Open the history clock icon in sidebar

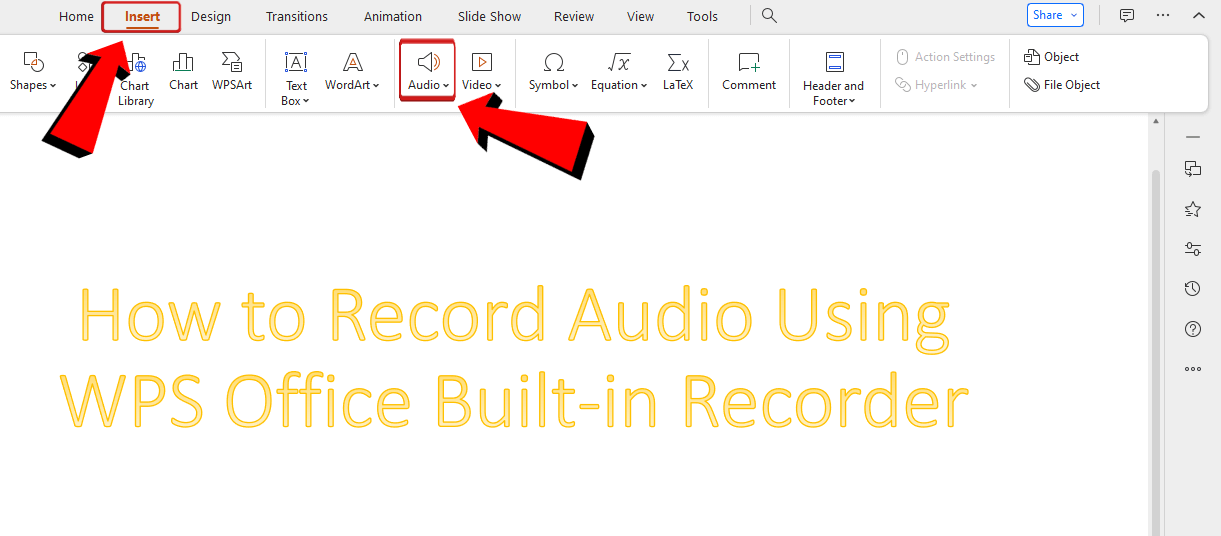[1192, 289]
